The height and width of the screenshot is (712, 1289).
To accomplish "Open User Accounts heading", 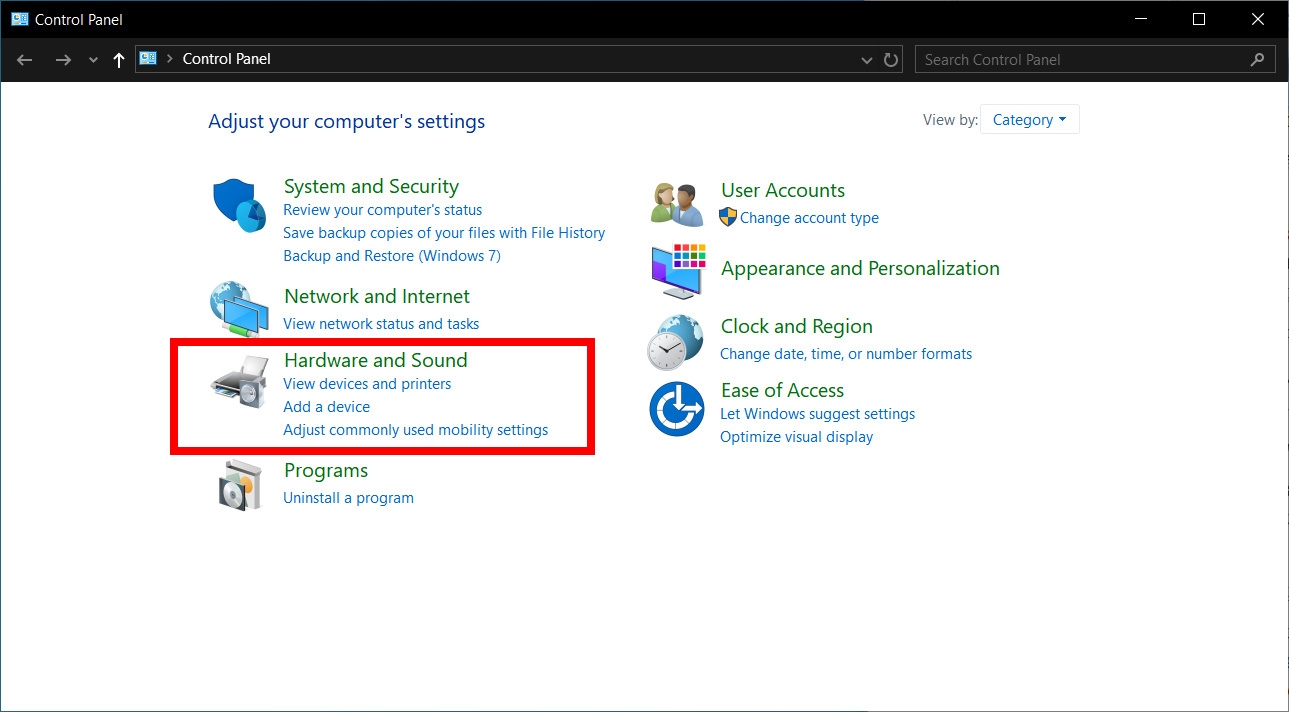I will [x=783, y=190].
